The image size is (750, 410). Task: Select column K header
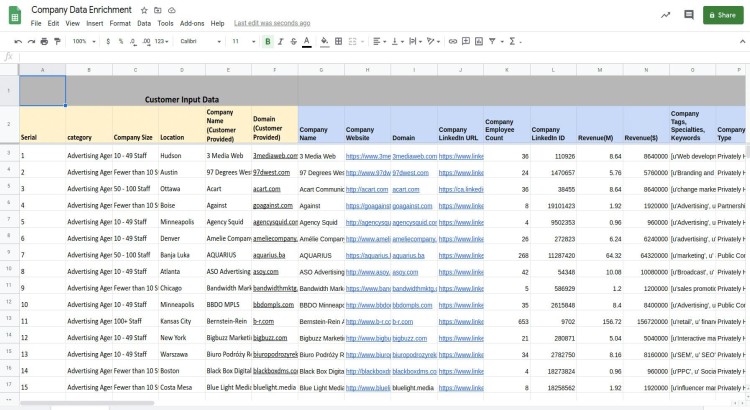[x=507, y=70]
